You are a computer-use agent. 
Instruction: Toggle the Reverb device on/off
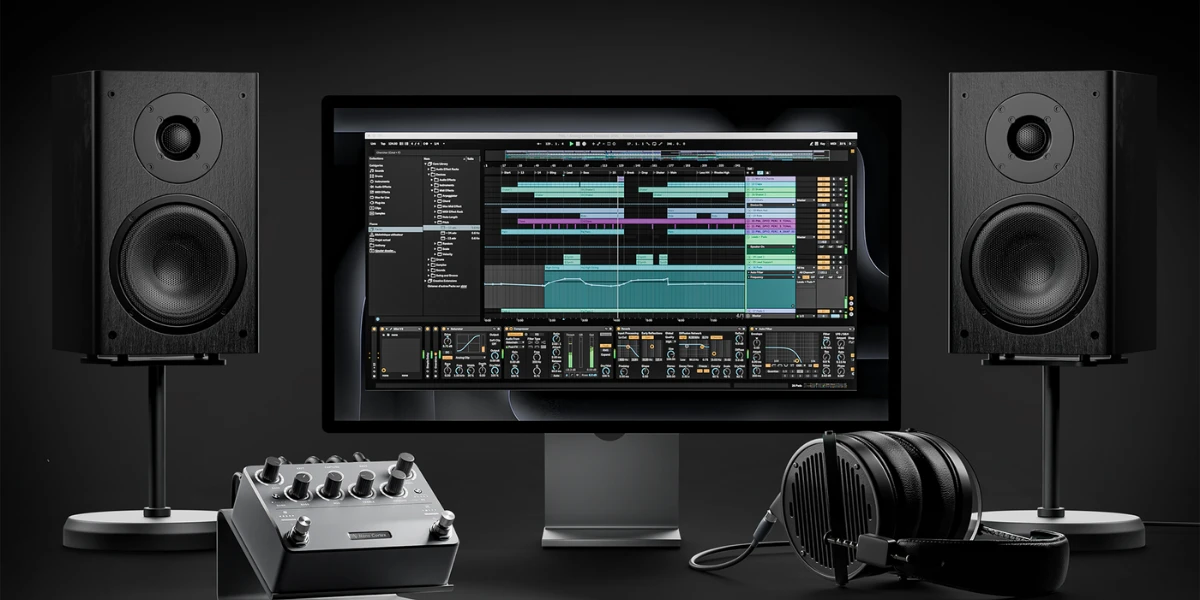pyautogui.click(x=618, y=329)
